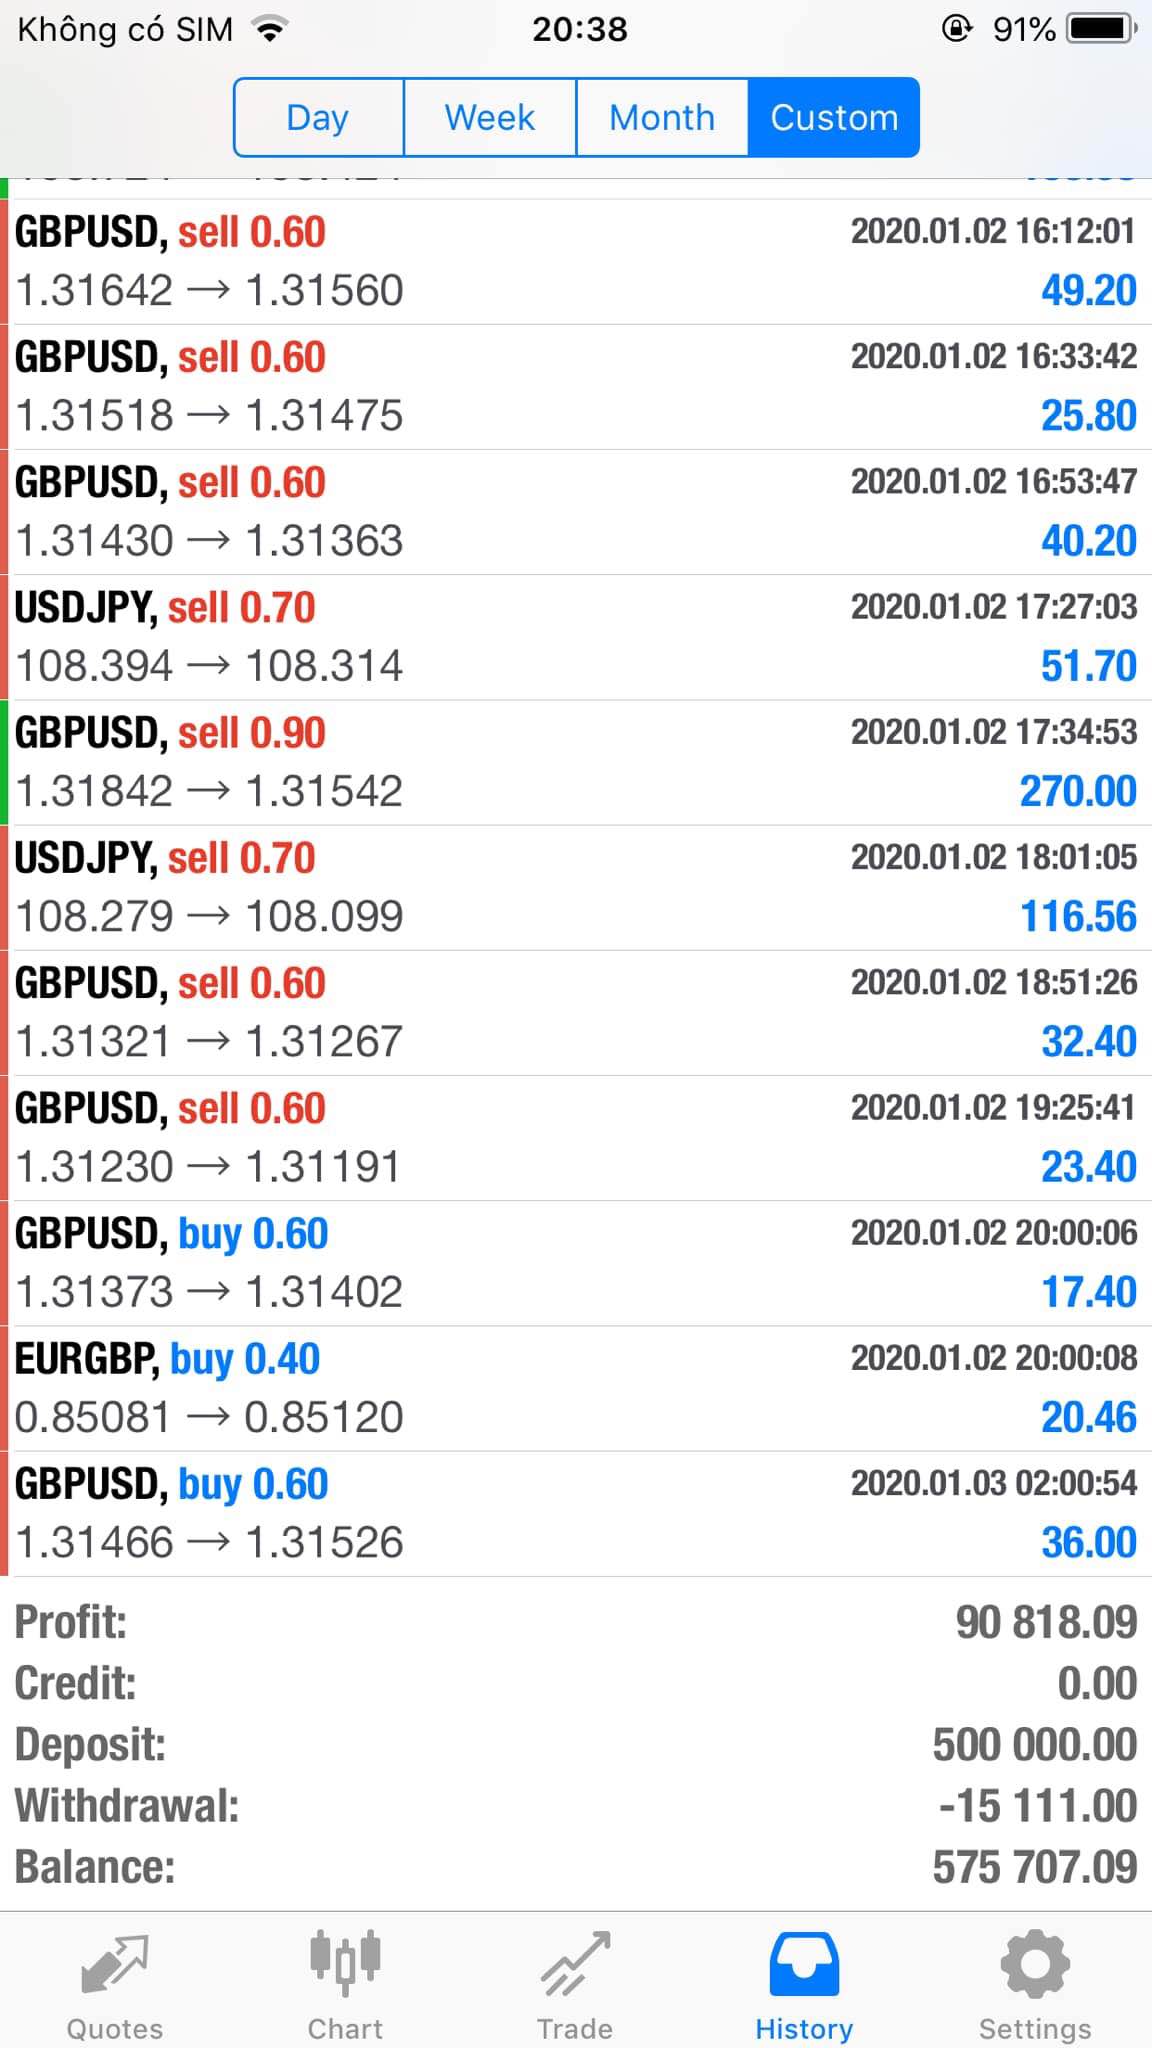Image resolution: width=1152 pixels, height=2048 pixels.
Task: Select USDJPY sell trade with 51.70 profit
Action: 576,637
